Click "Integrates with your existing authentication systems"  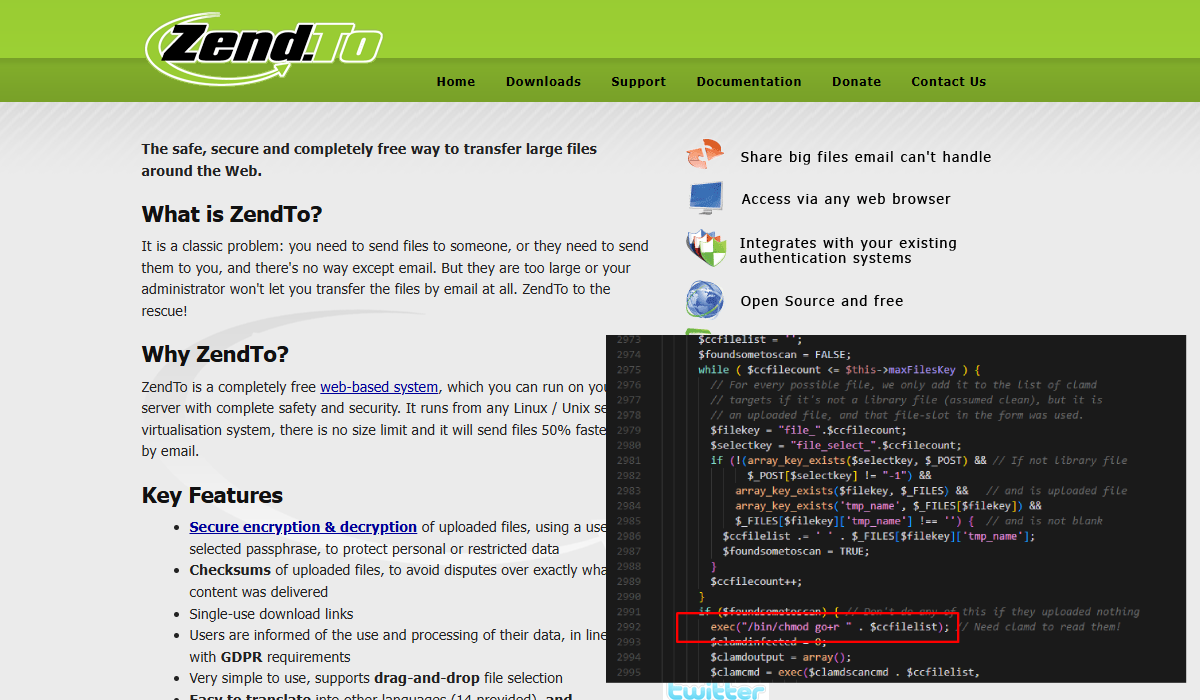click(x=848, y=250)
